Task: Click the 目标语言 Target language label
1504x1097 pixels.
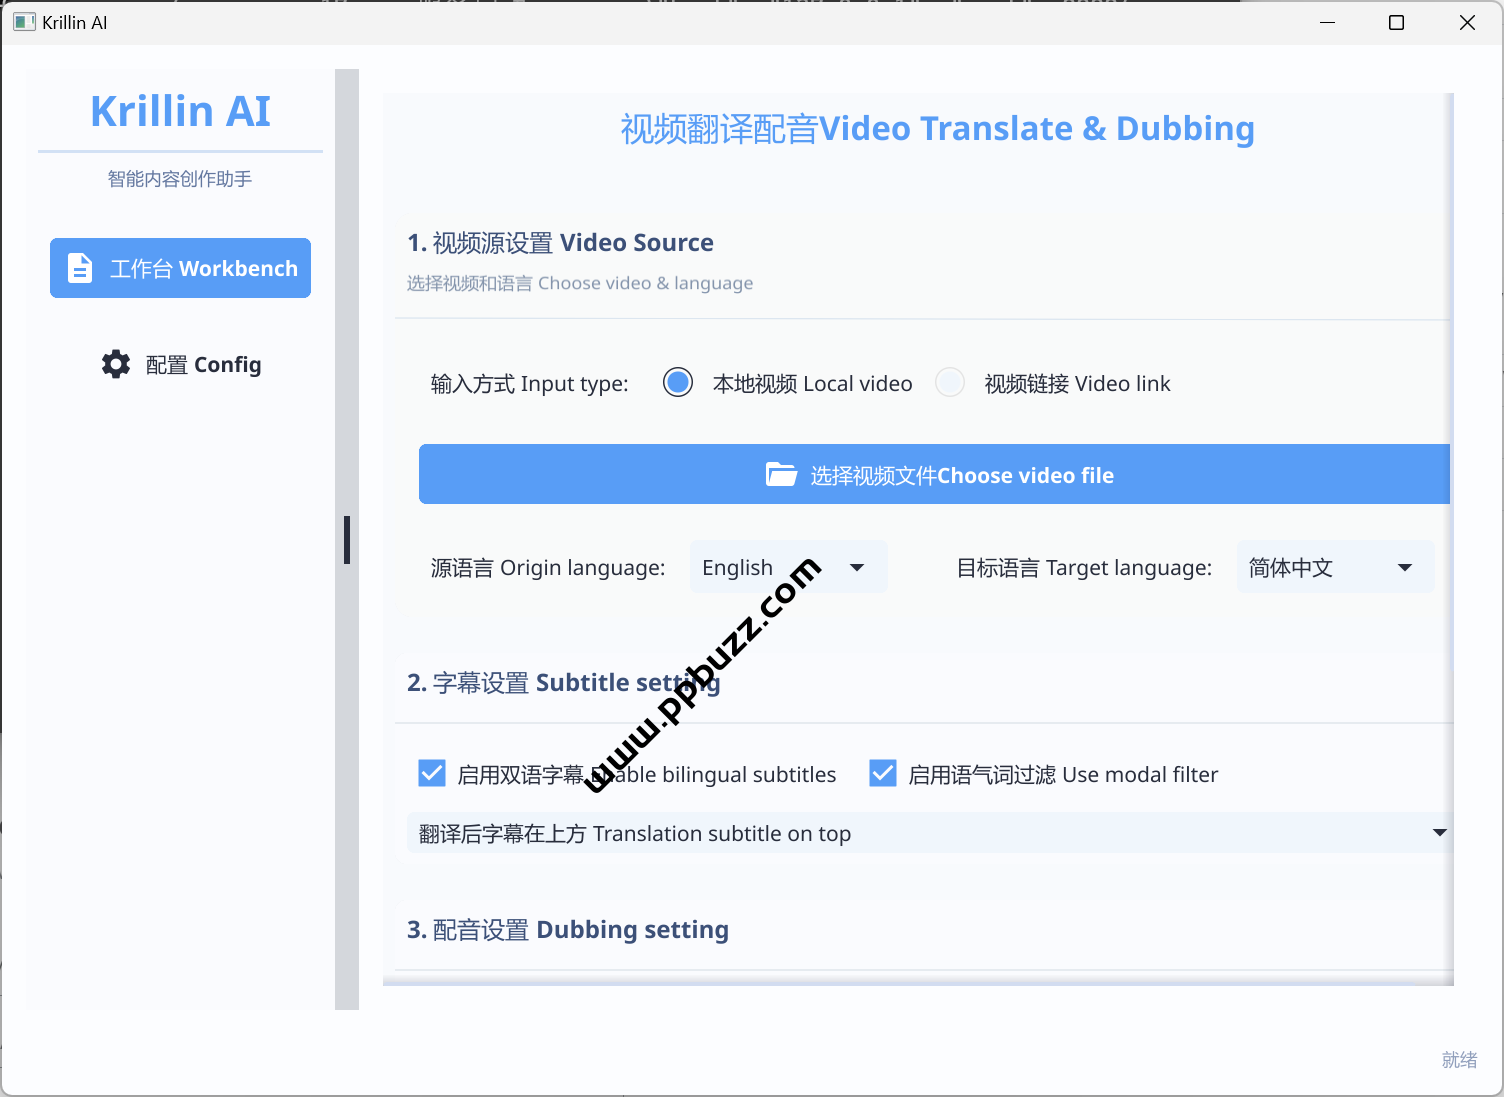Action: point(1084,568)
